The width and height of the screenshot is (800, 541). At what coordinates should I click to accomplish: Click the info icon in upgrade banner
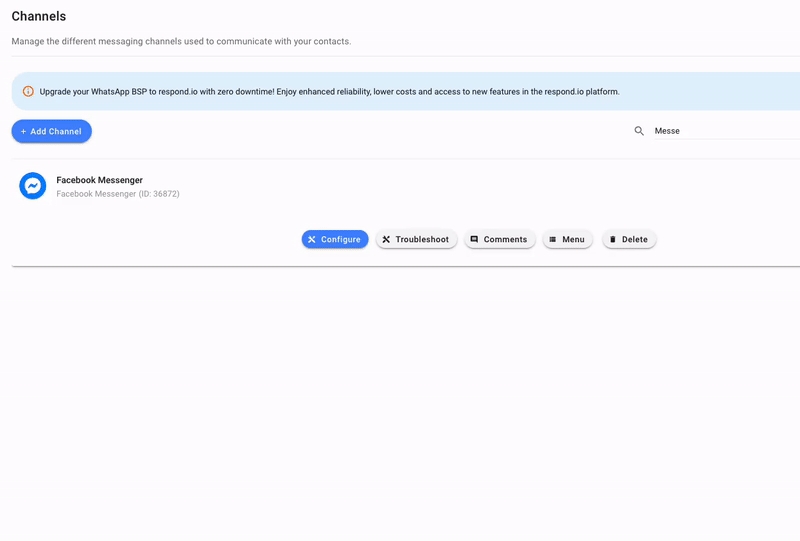(28, 92)
